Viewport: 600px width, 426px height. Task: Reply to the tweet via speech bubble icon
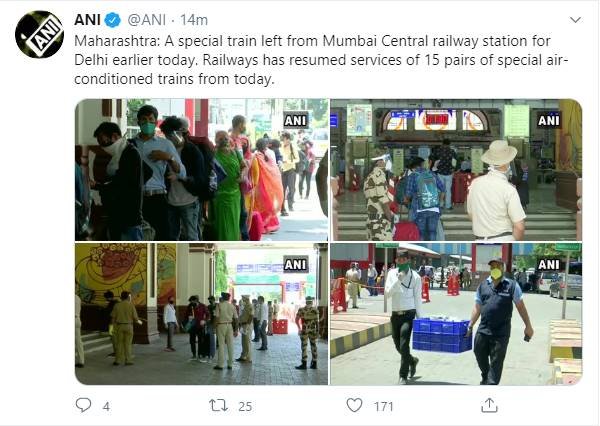83,405
